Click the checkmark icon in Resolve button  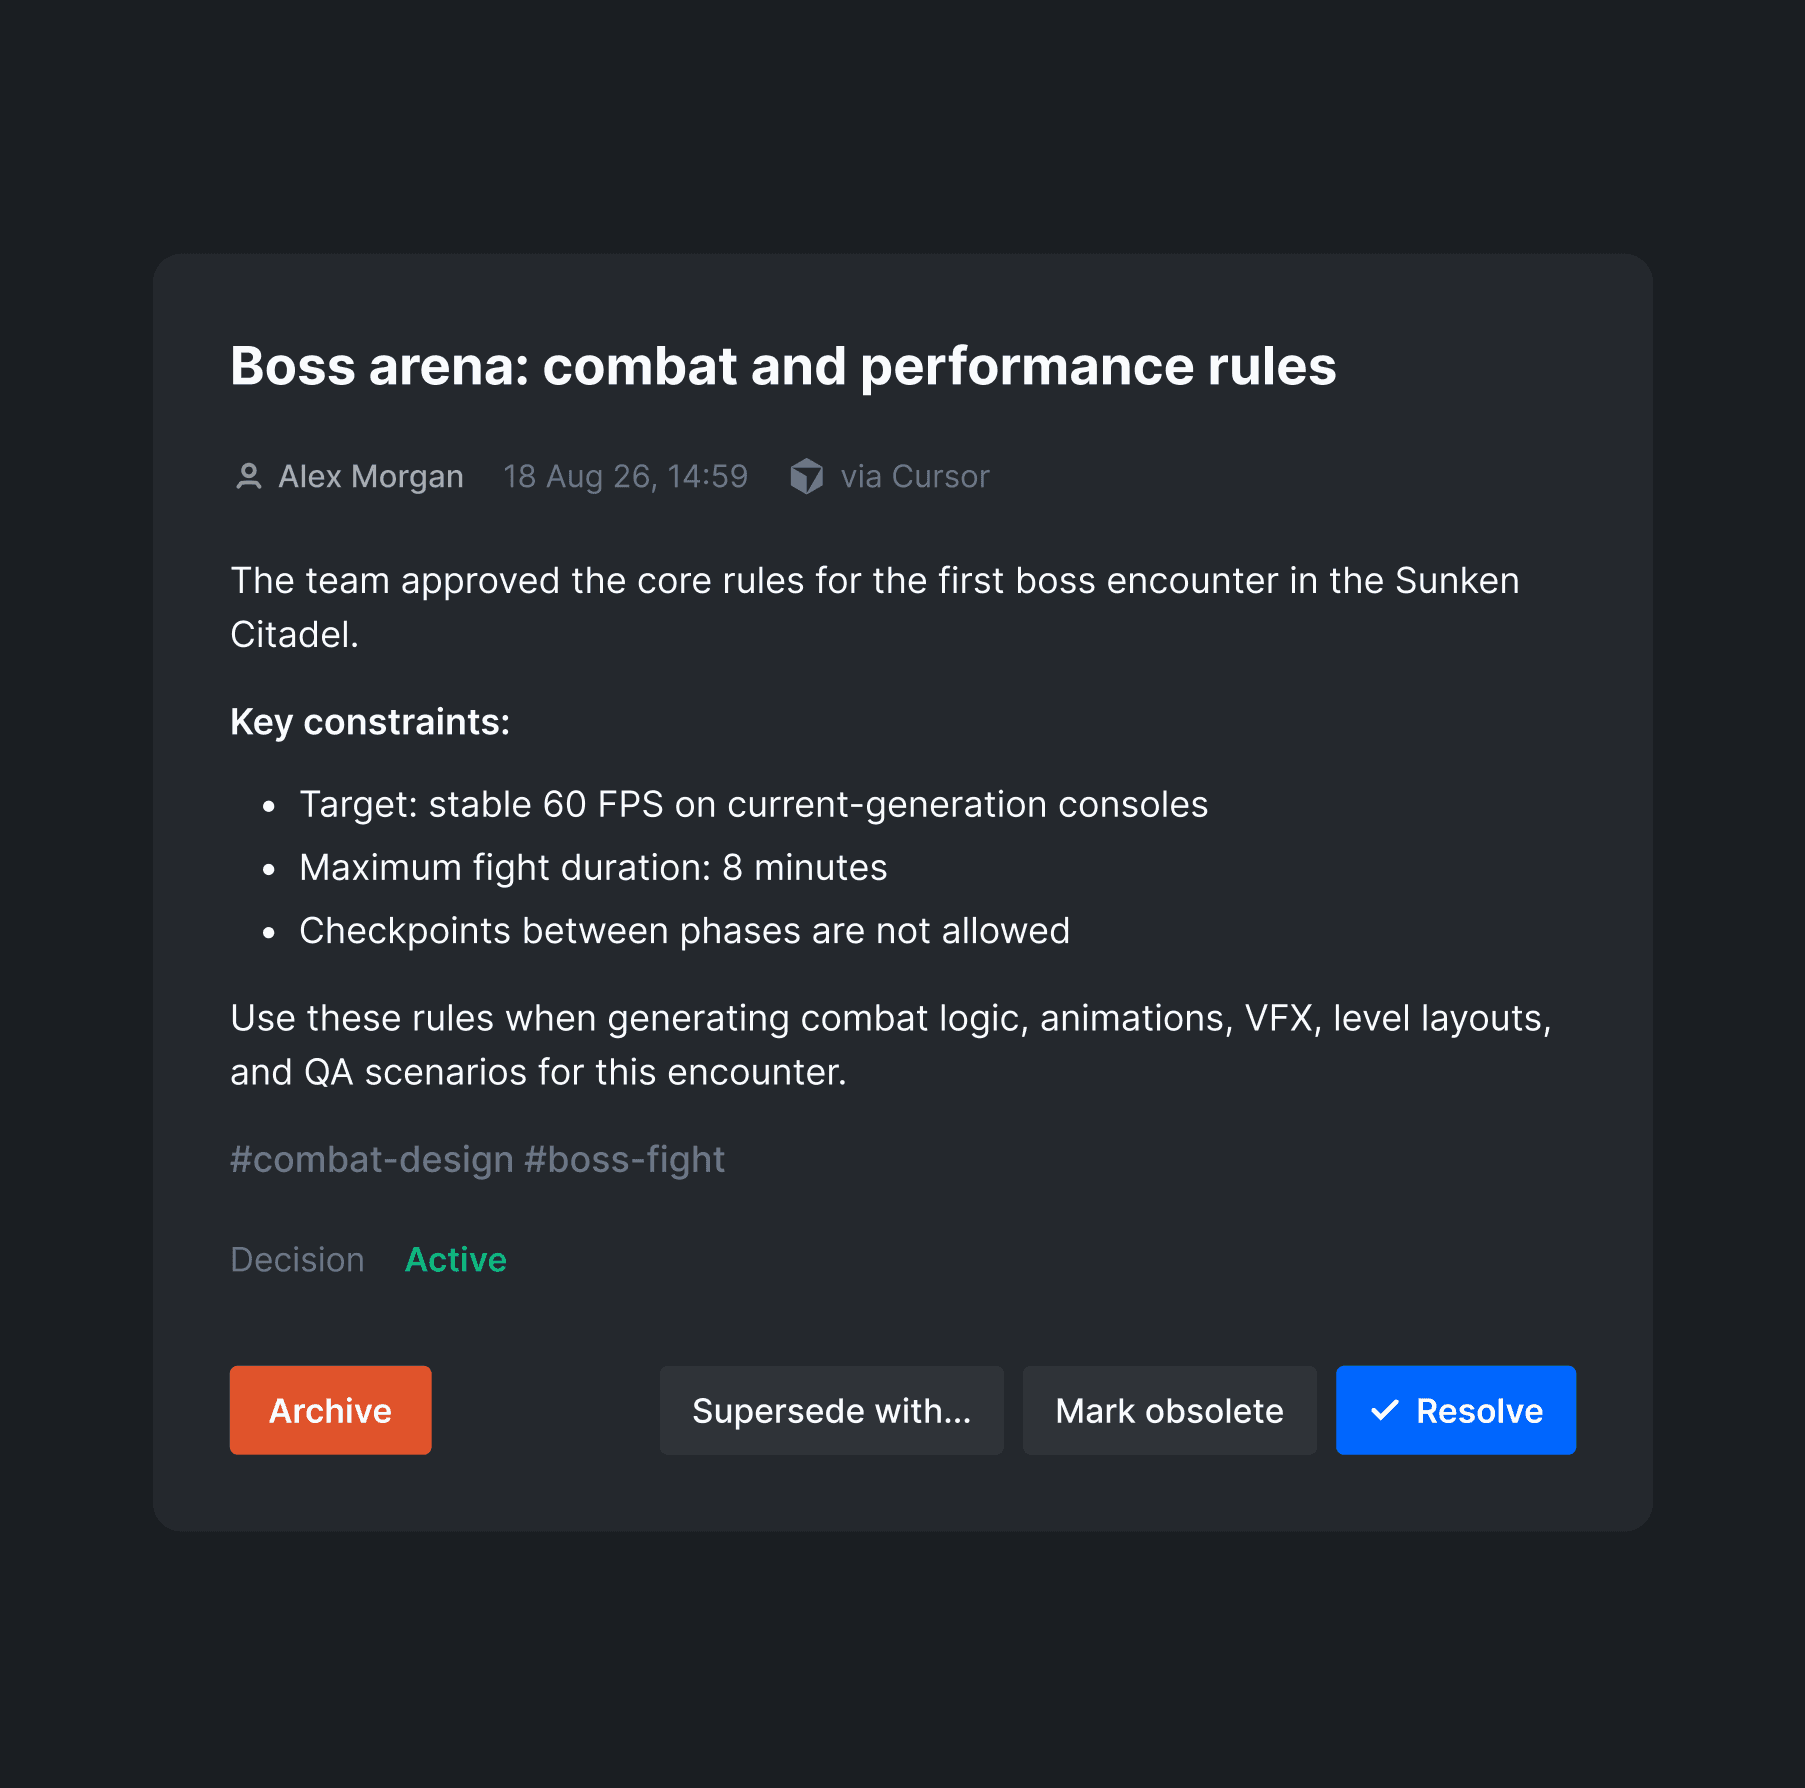(x=1385, y=1410)
